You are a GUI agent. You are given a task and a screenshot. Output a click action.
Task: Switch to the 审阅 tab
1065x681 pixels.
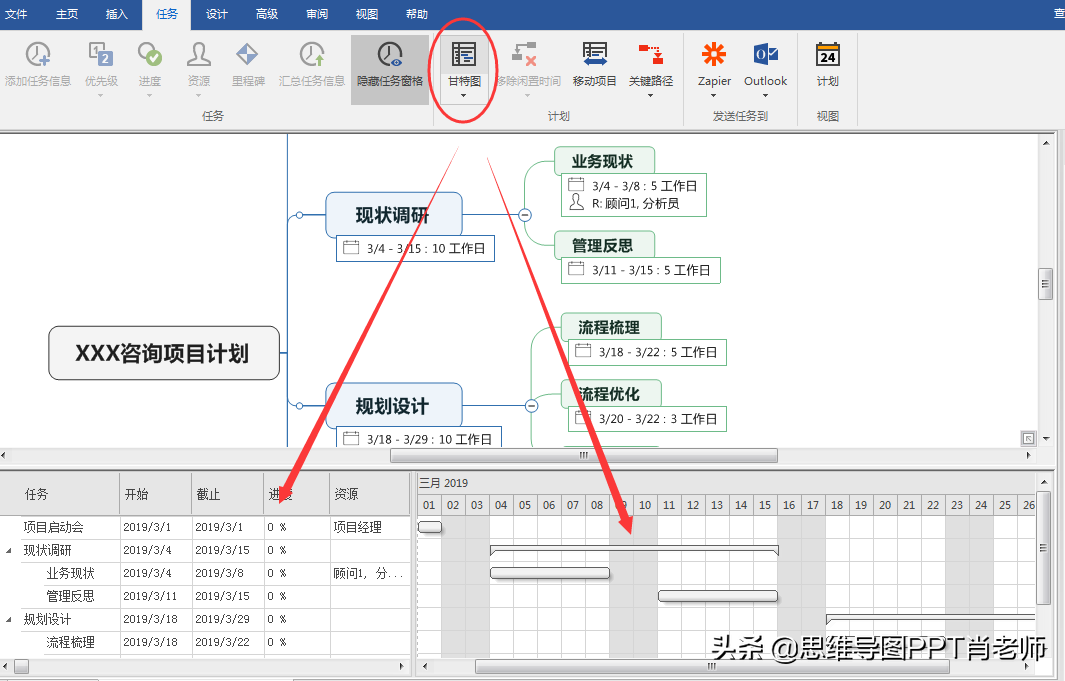[317, 14]
